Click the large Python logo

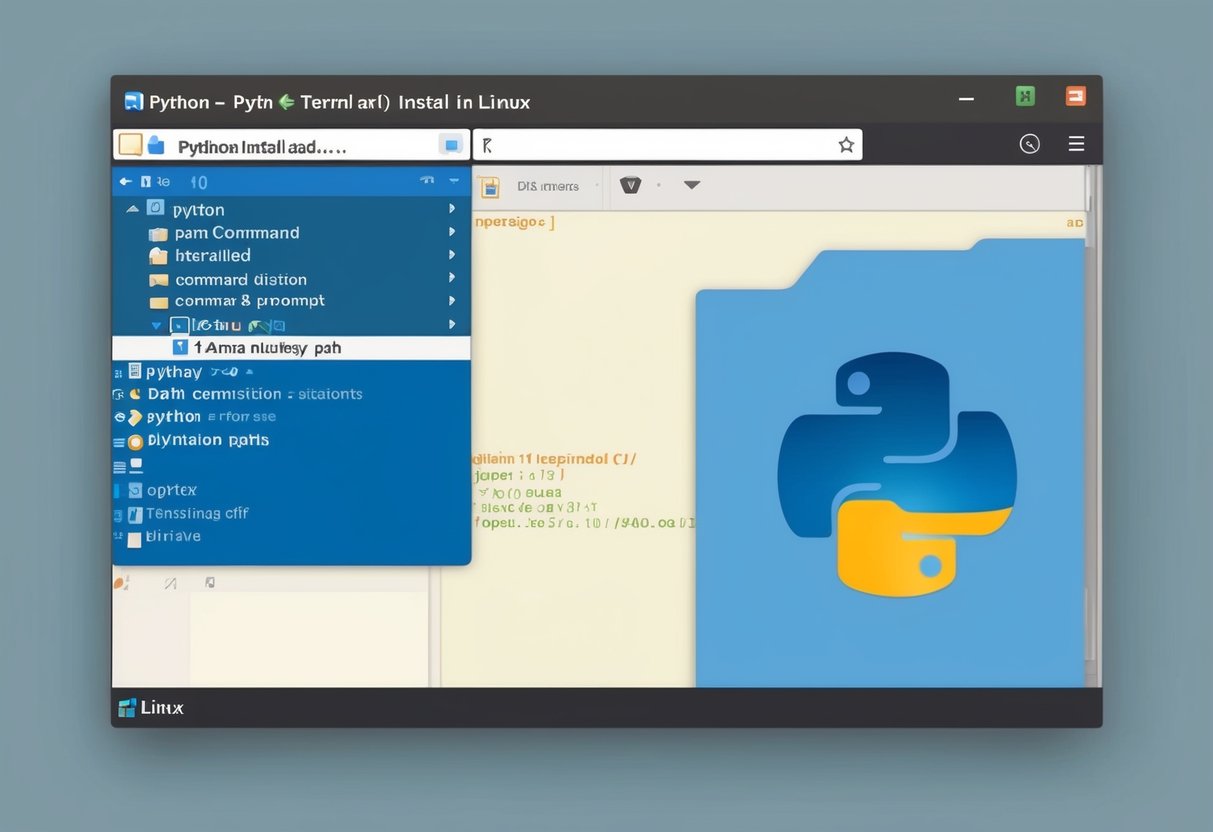(896, 473)
